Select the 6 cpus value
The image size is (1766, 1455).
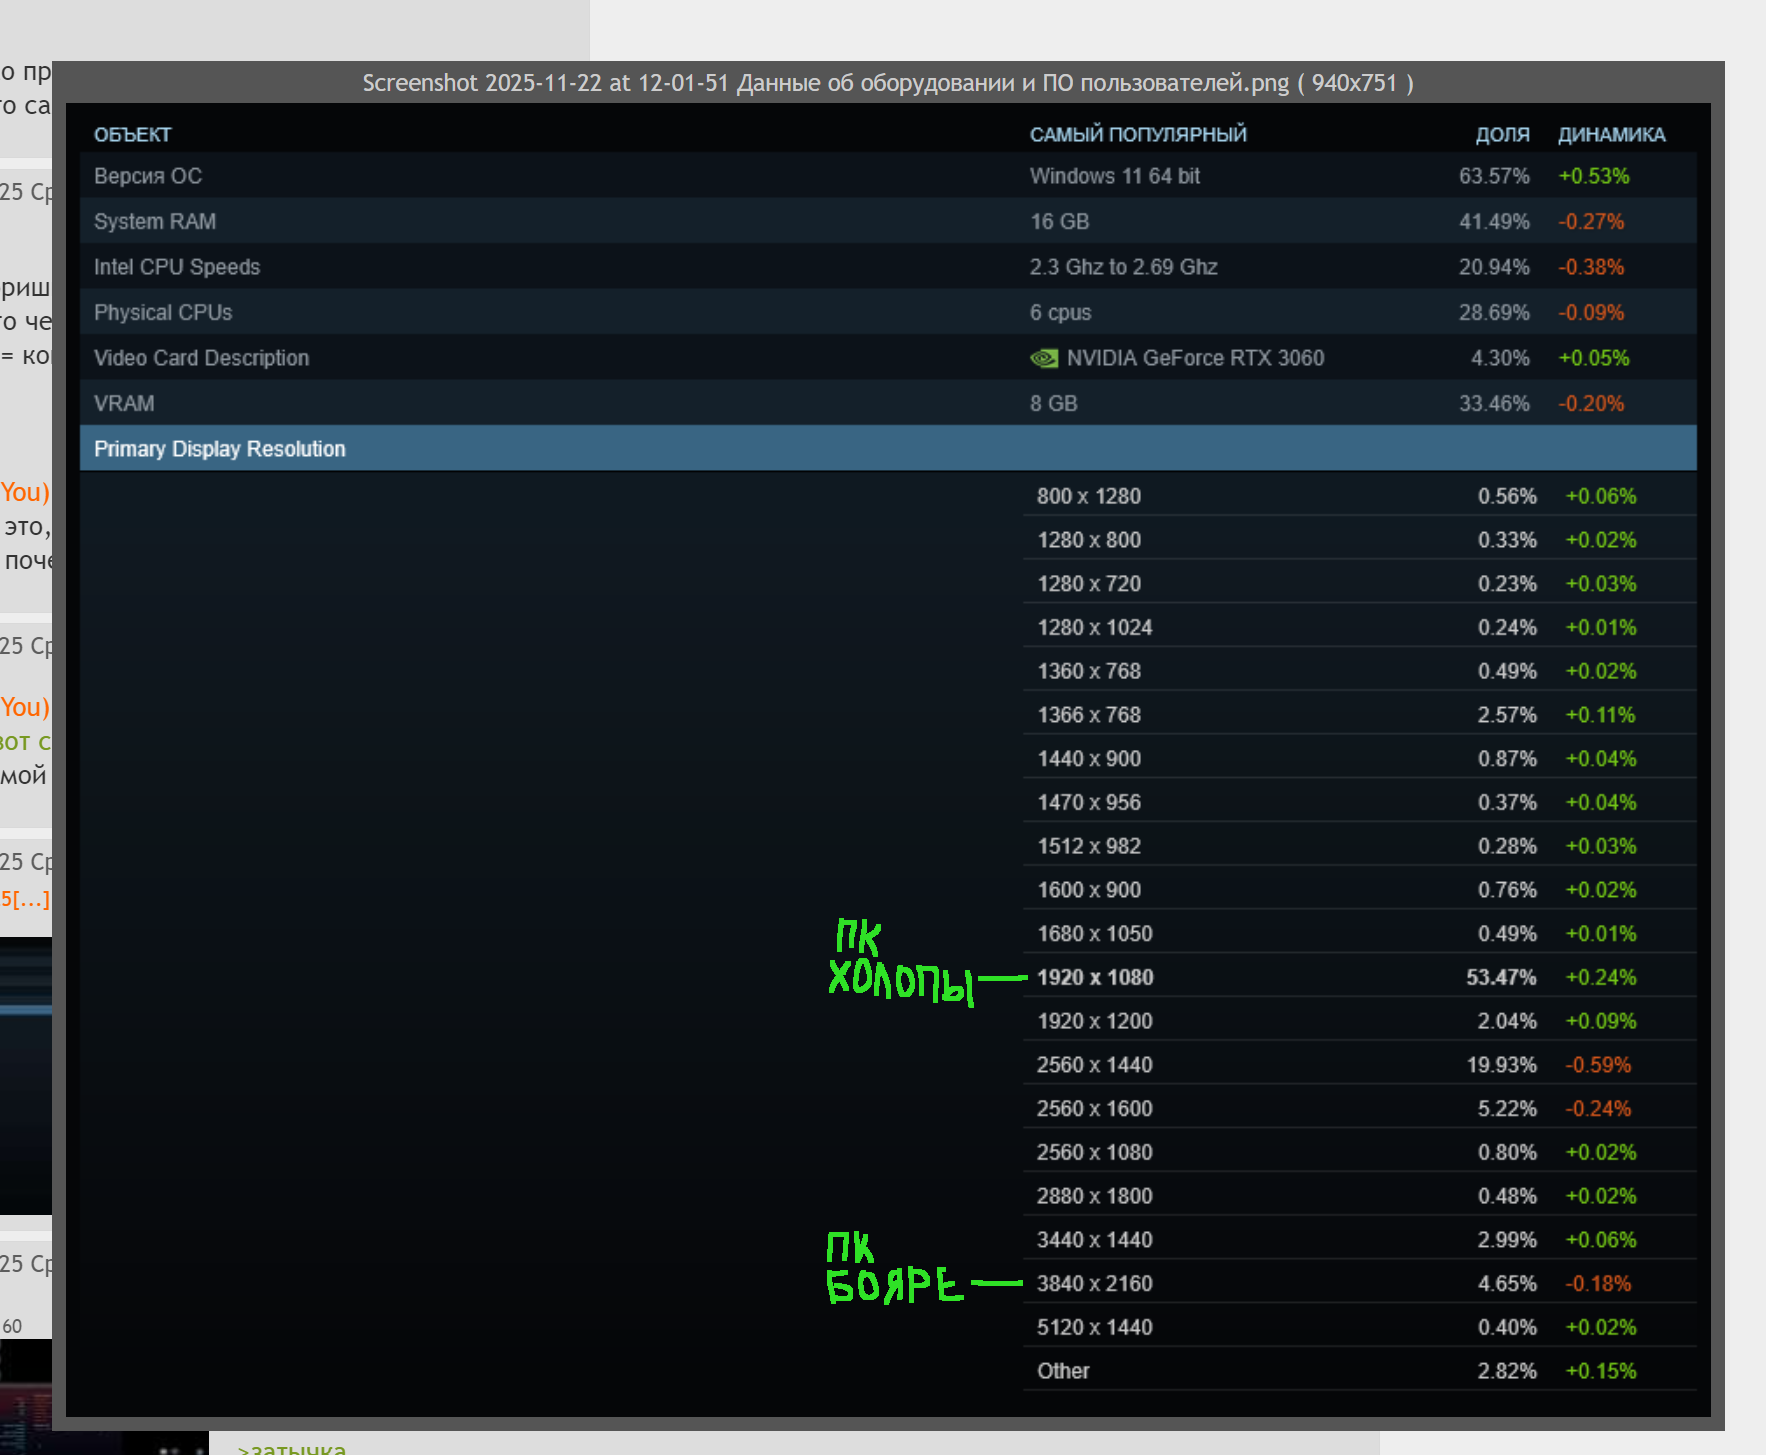(1061, 312)
